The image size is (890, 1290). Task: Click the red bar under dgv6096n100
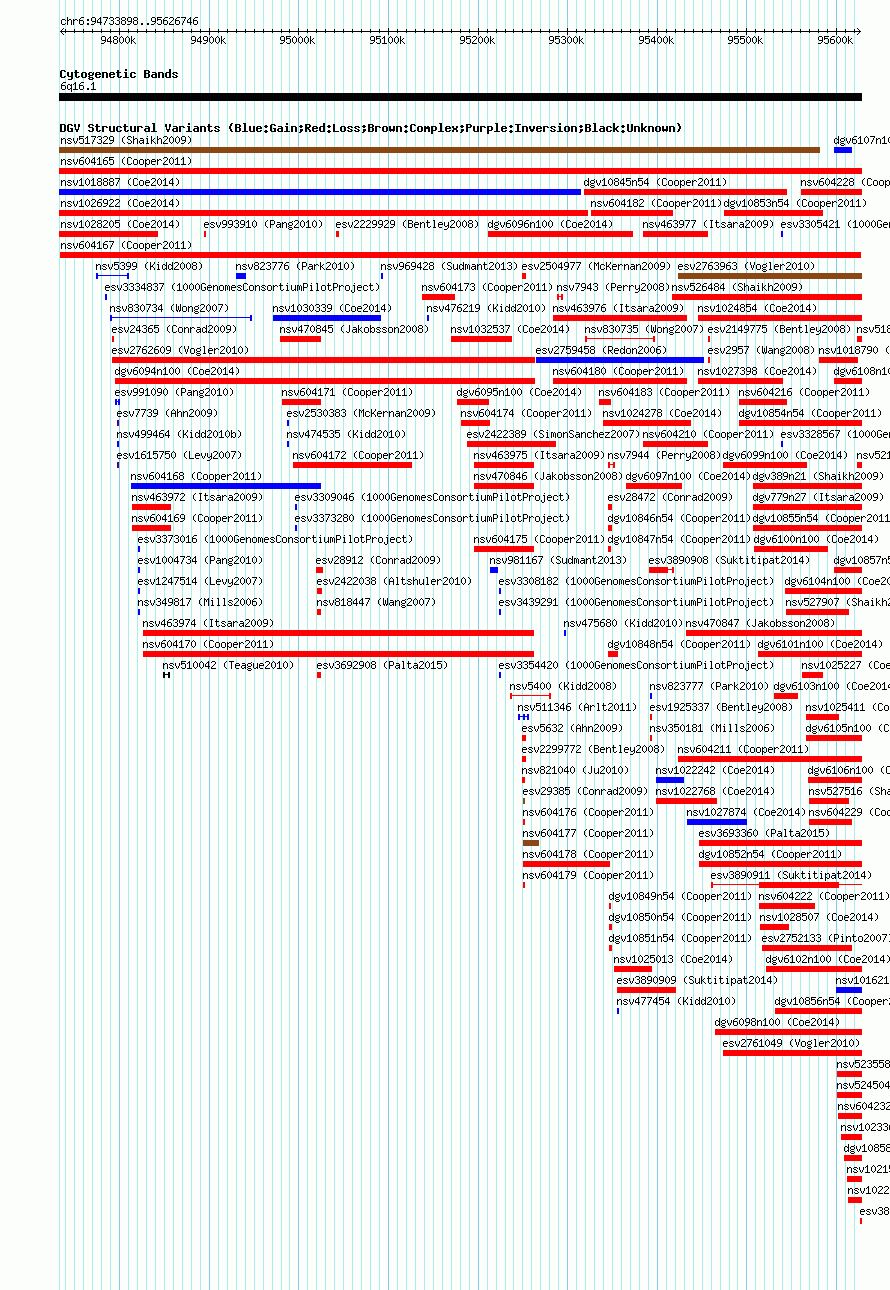[x=560, y=234]
